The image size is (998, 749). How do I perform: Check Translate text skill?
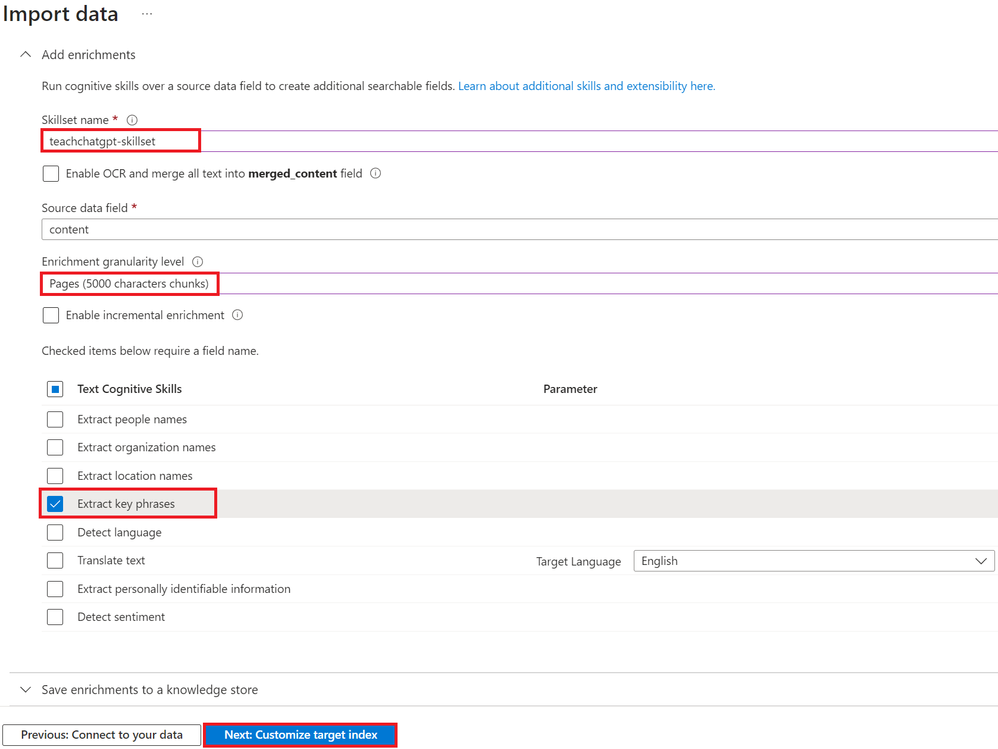[55, 561]
